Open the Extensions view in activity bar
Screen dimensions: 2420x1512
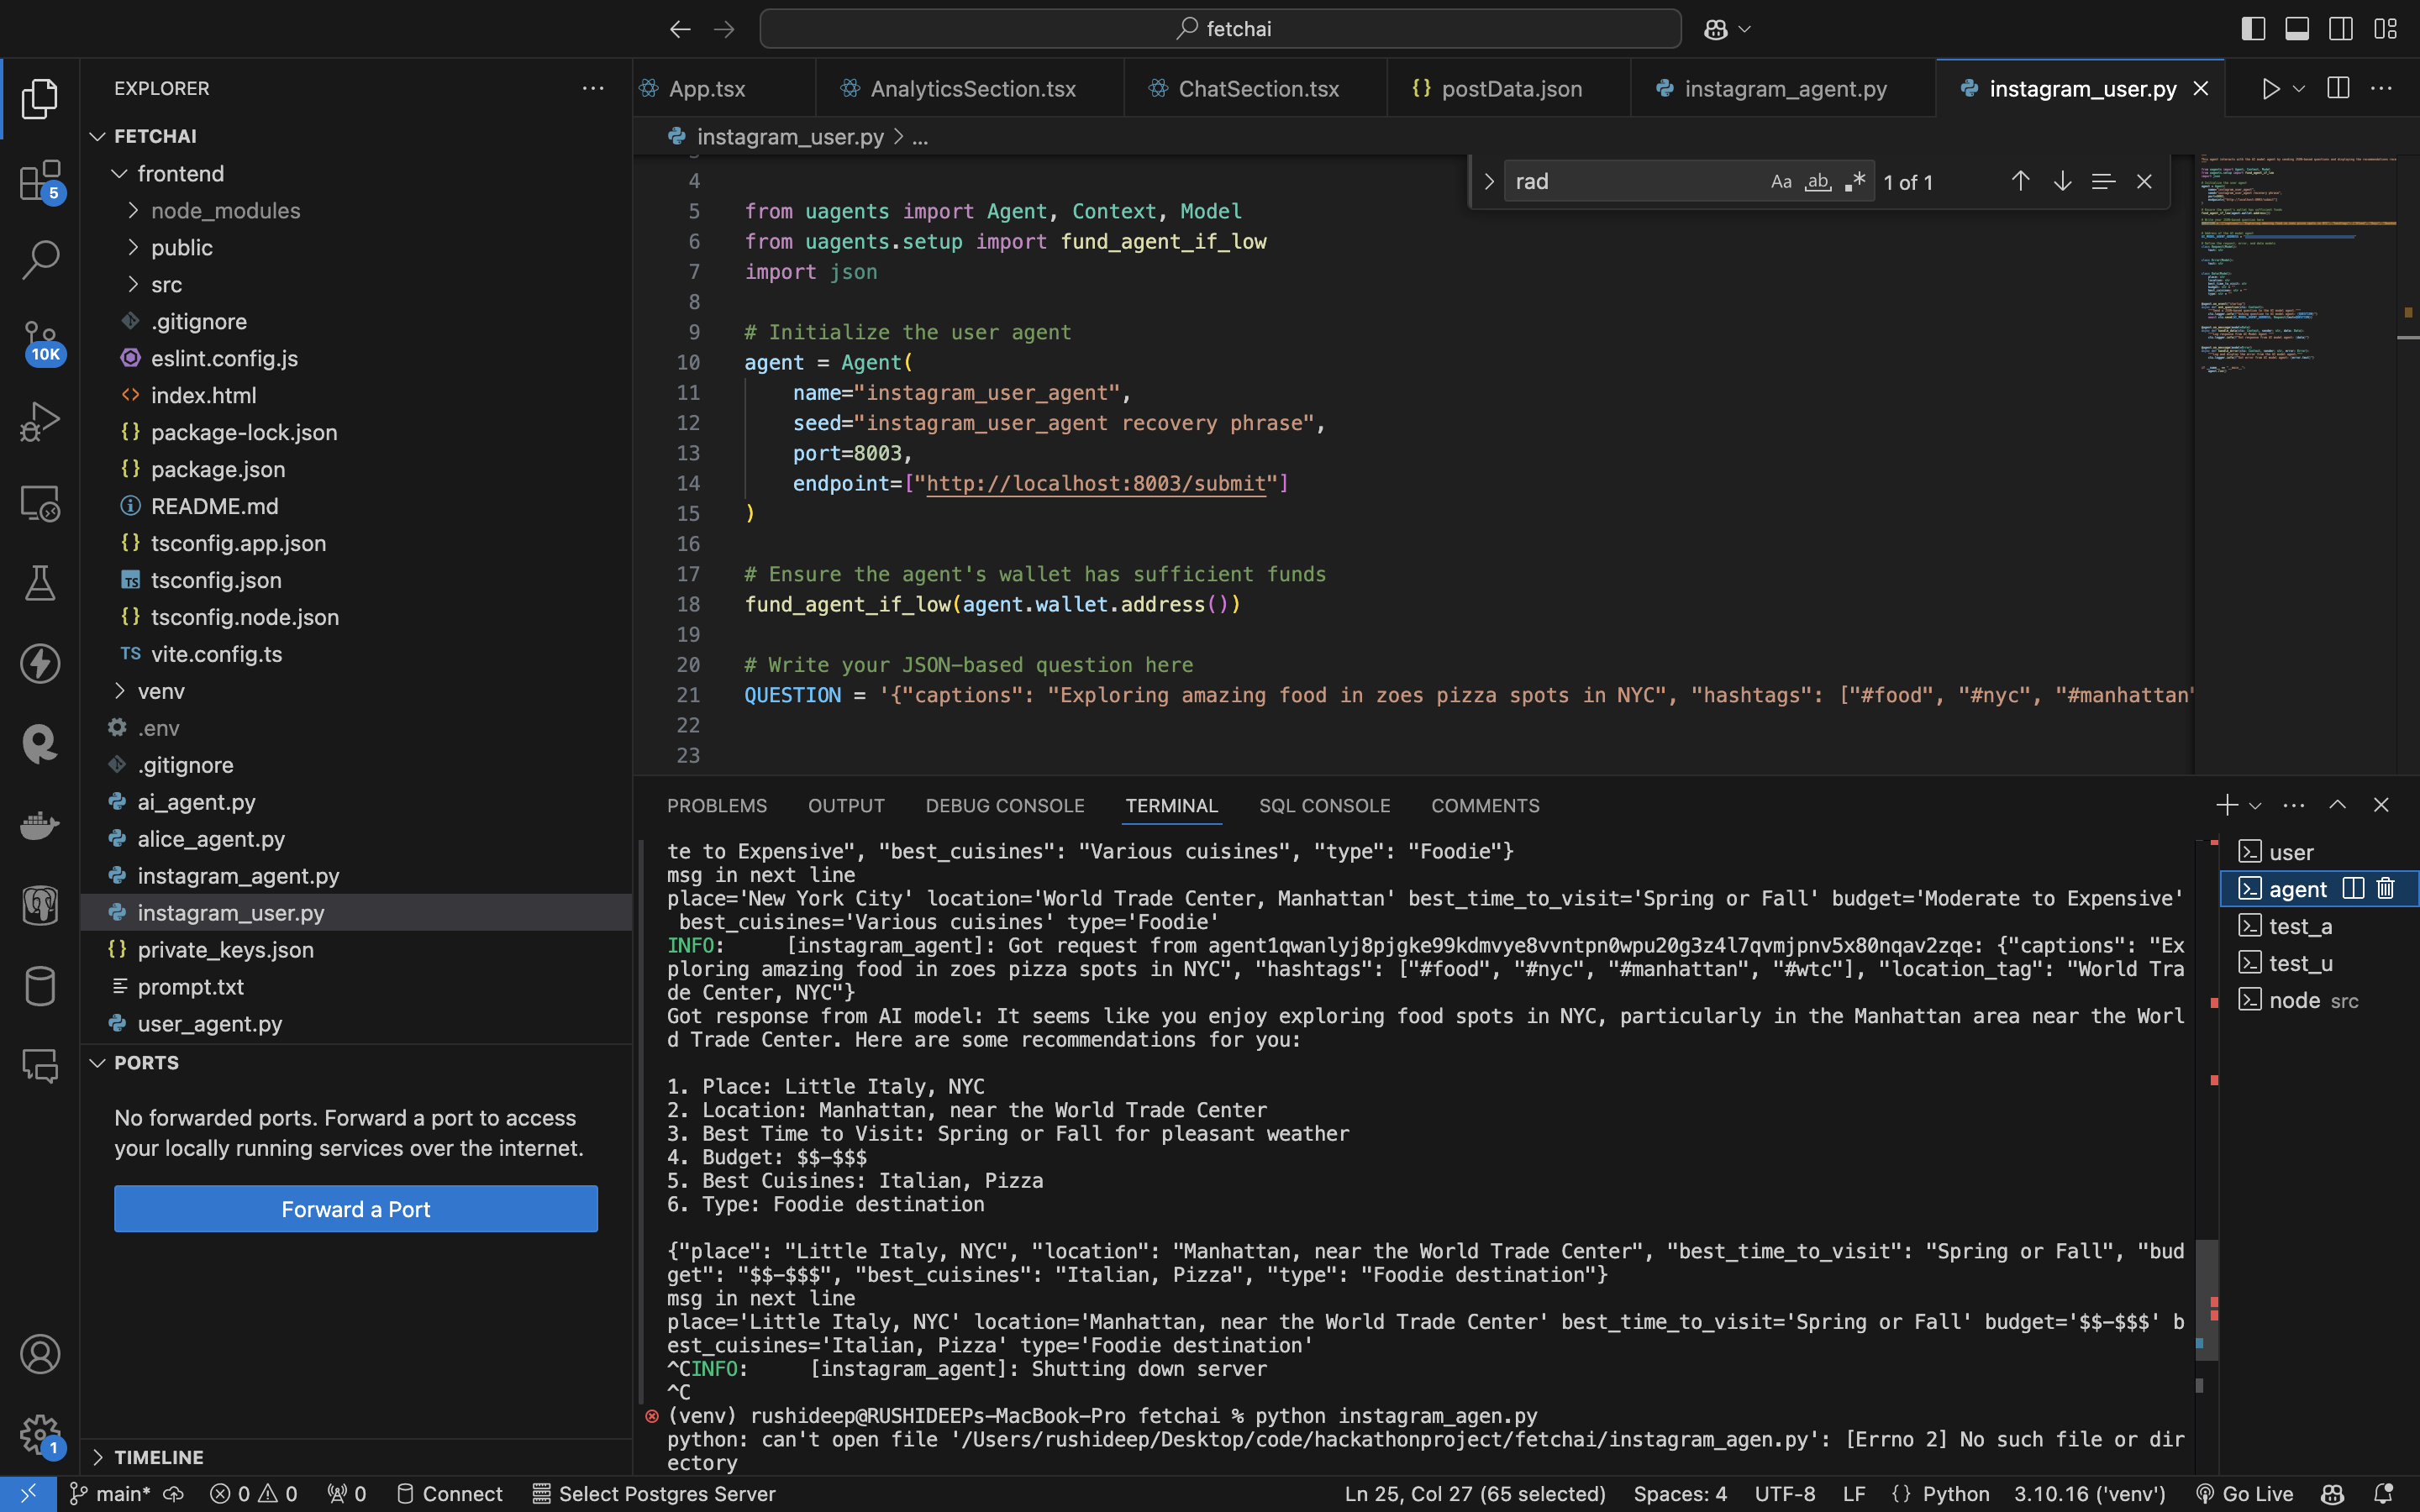[x=40, y=181]
